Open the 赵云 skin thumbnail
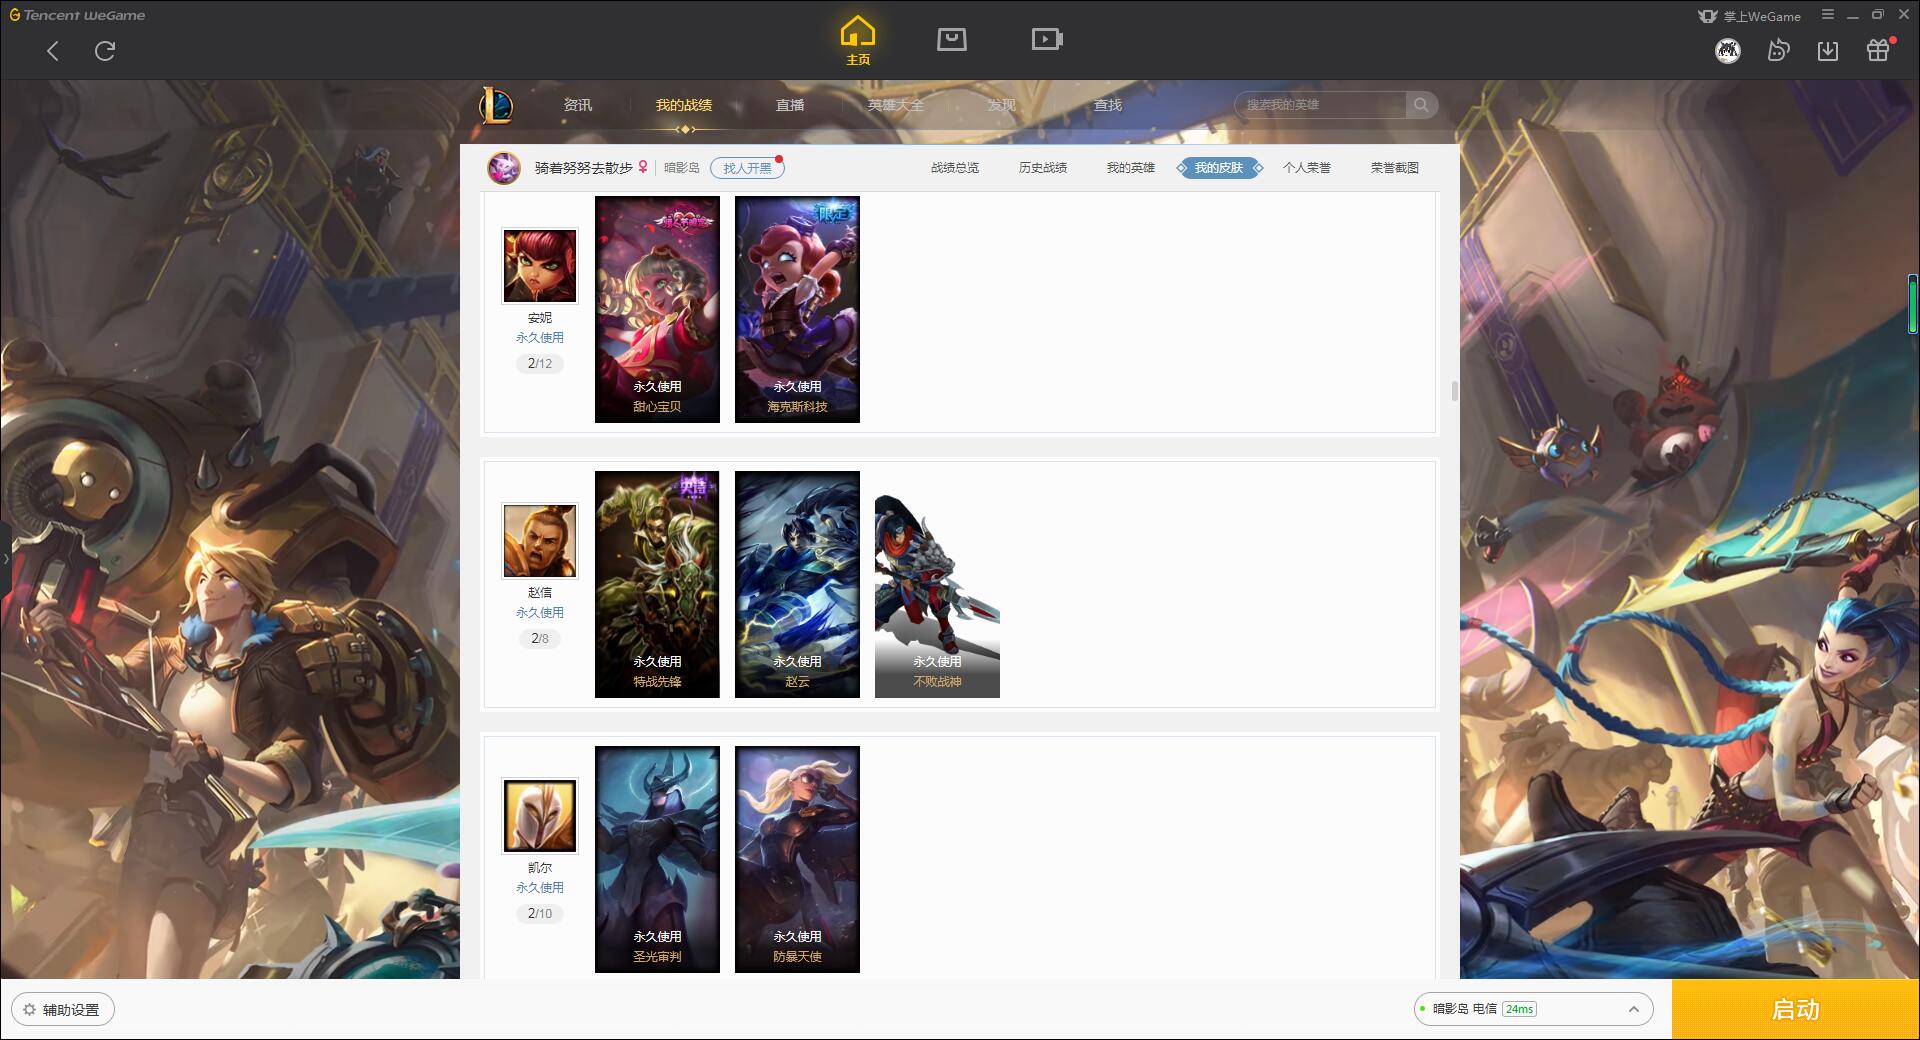 pos(797,584)
